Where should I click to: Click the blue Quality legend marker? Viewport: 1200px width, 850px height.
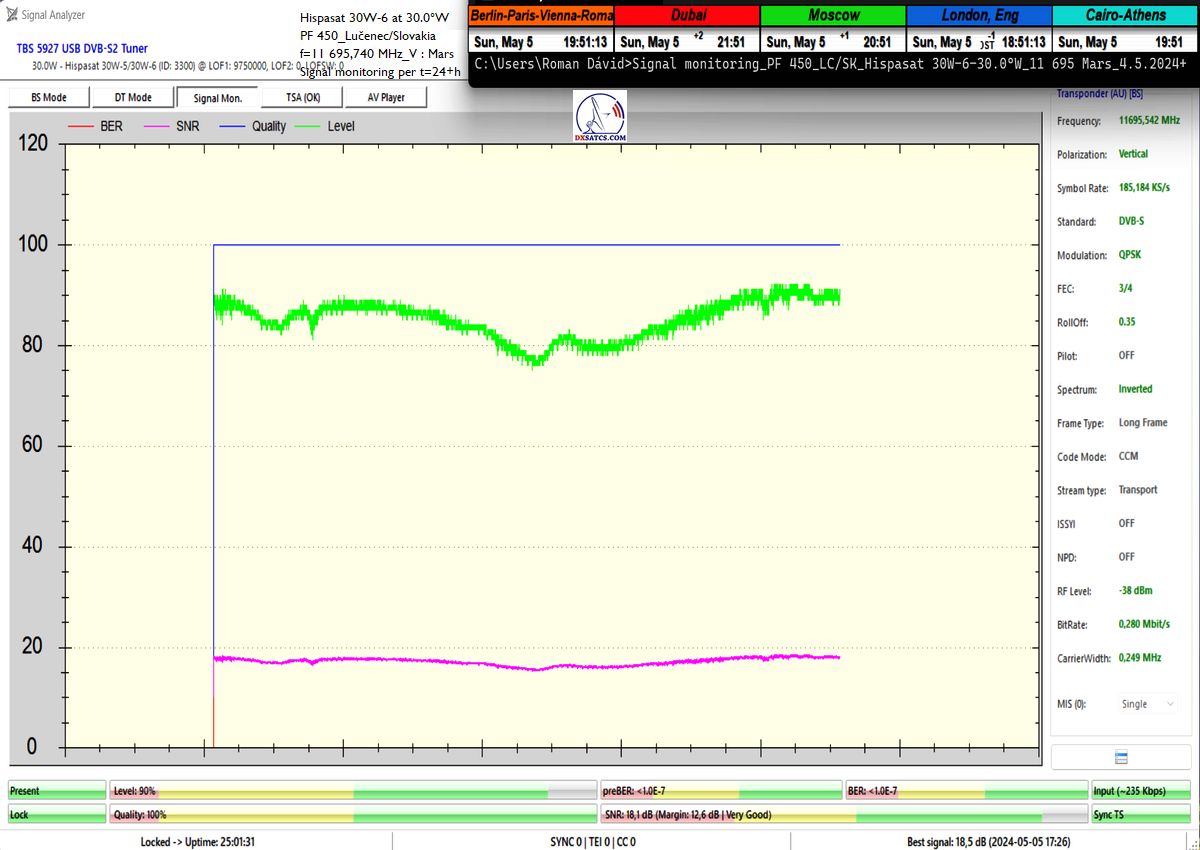pos(232,127)
